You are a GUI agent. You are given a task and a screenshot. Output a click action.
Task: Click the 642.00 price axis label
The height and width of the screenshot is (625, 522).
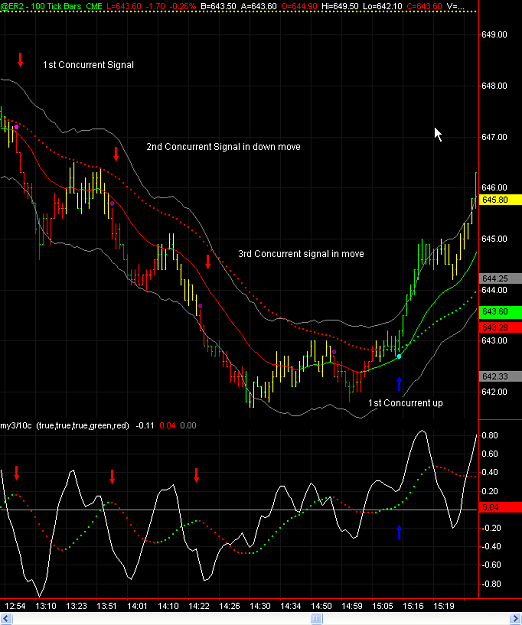coord(494,392)
